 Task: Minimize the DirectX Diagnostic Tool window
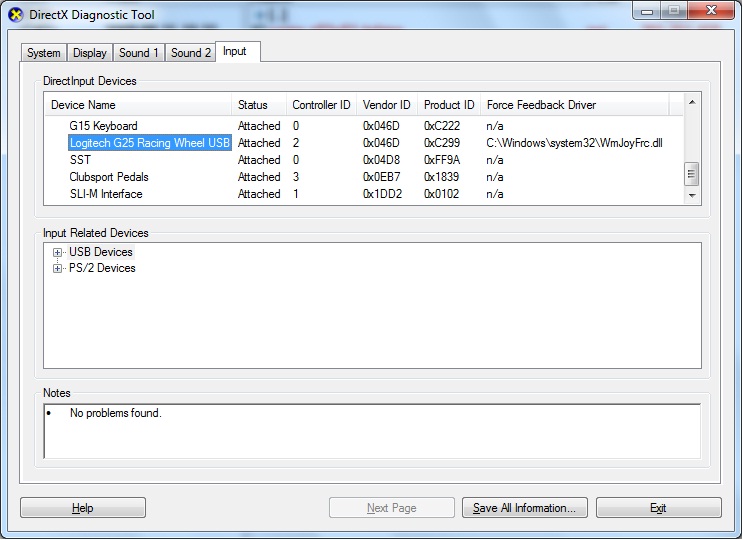click(648, 12)
